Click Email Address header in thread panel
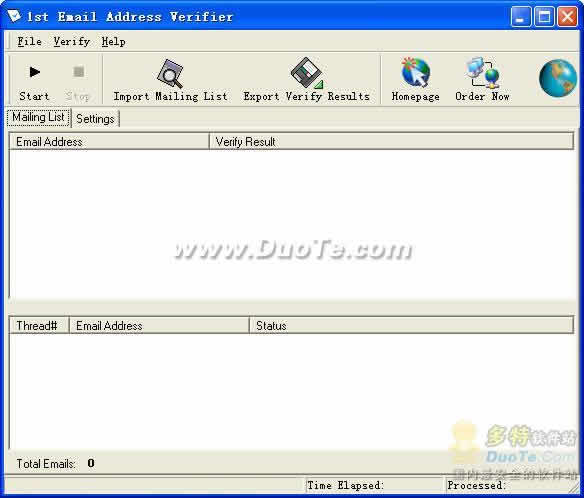584x498 pixels. point(159,326)
